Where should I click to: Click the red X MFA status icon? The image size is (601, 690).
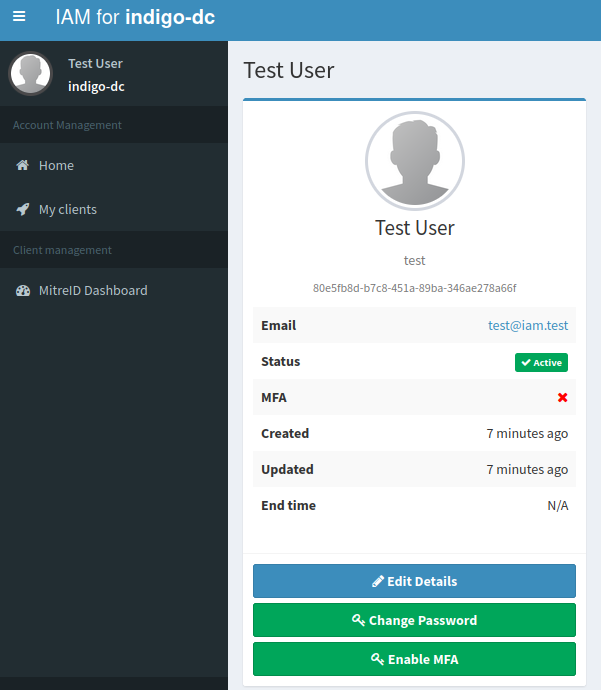pyautogui.click(x=562, y=398)
